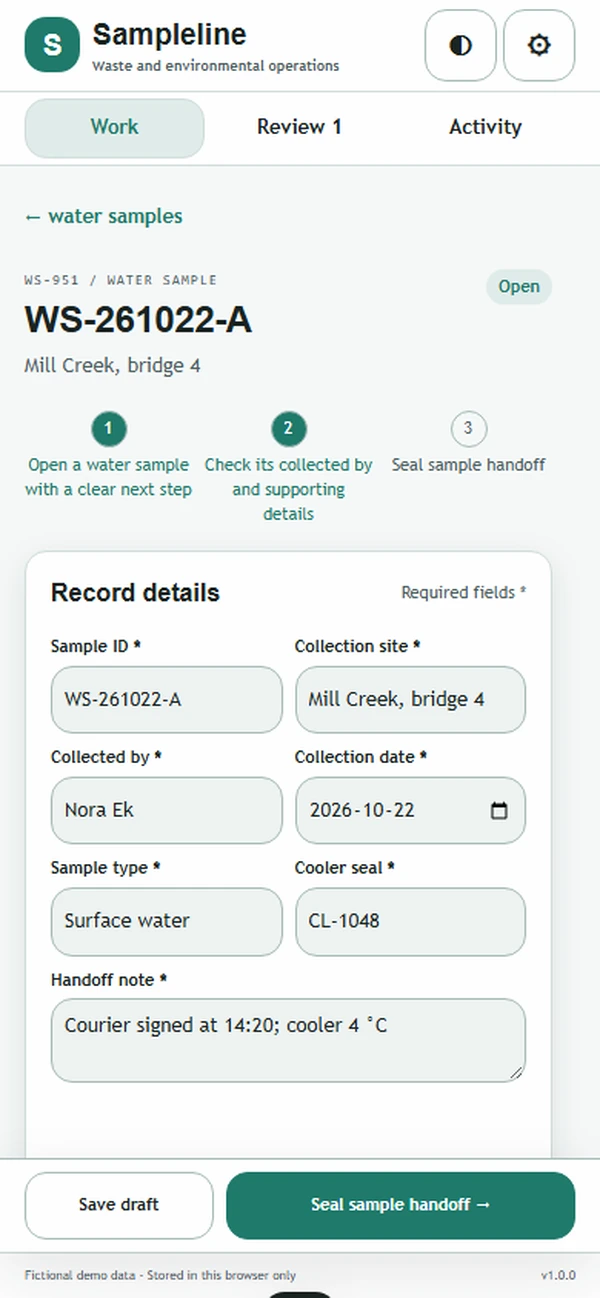Click the Sample type * label
This screenshot has width=600, height=1298.
point(106,868)
